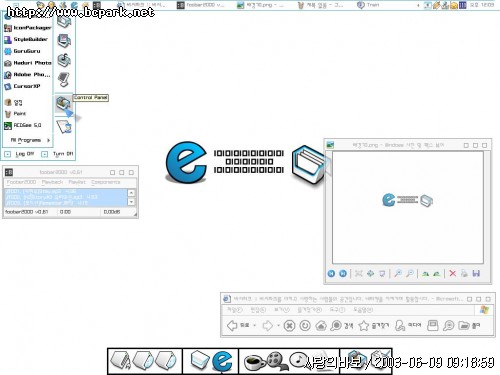Go to next image in picture viewer
Image resolution: width=500 pixels, height=375 pixels.
[343, 274]
